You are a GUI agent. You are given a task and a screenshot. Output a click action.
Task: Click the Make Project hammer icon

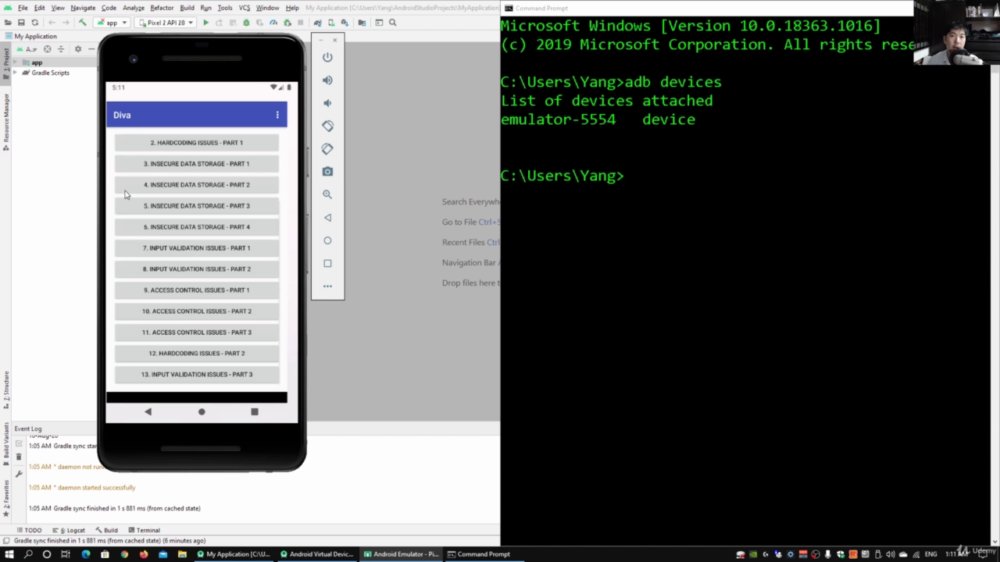tap(82, 22)
